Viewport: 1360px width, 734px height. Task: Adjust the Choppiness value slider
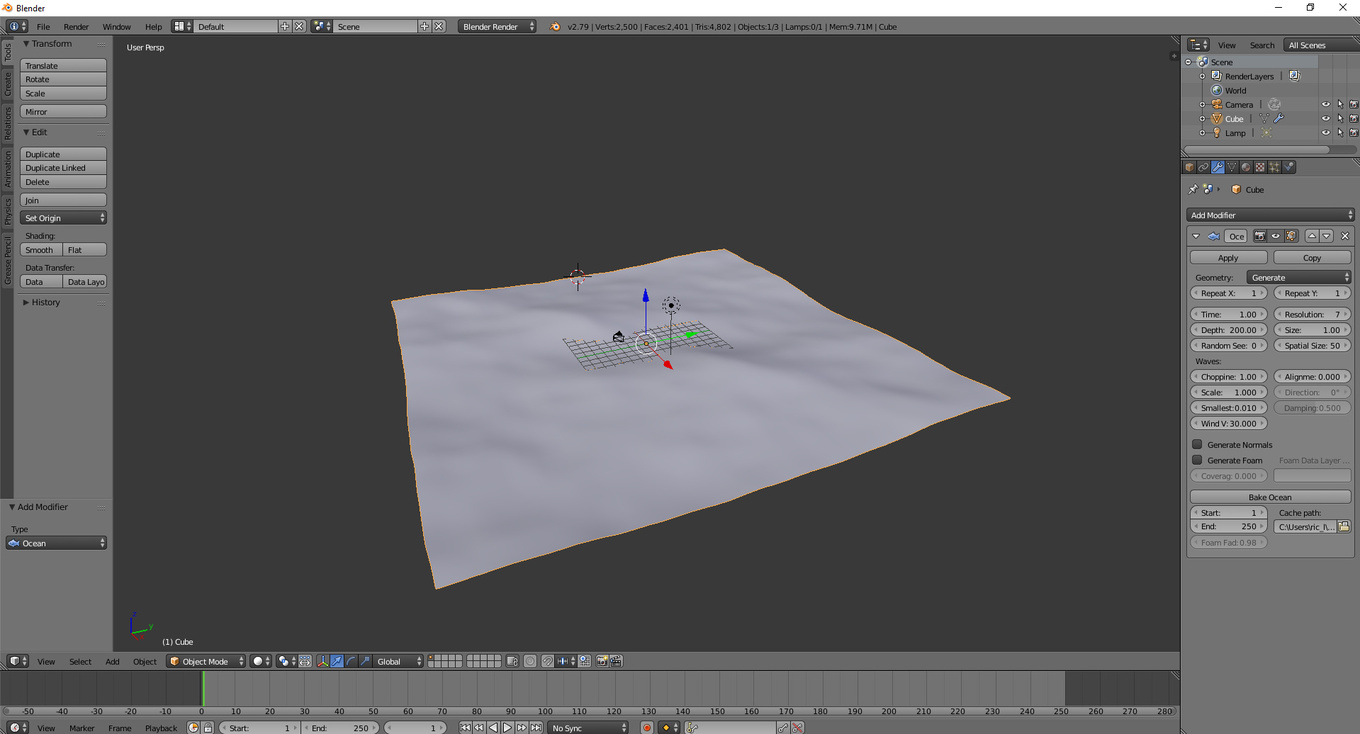click(x=1228, y=377)
